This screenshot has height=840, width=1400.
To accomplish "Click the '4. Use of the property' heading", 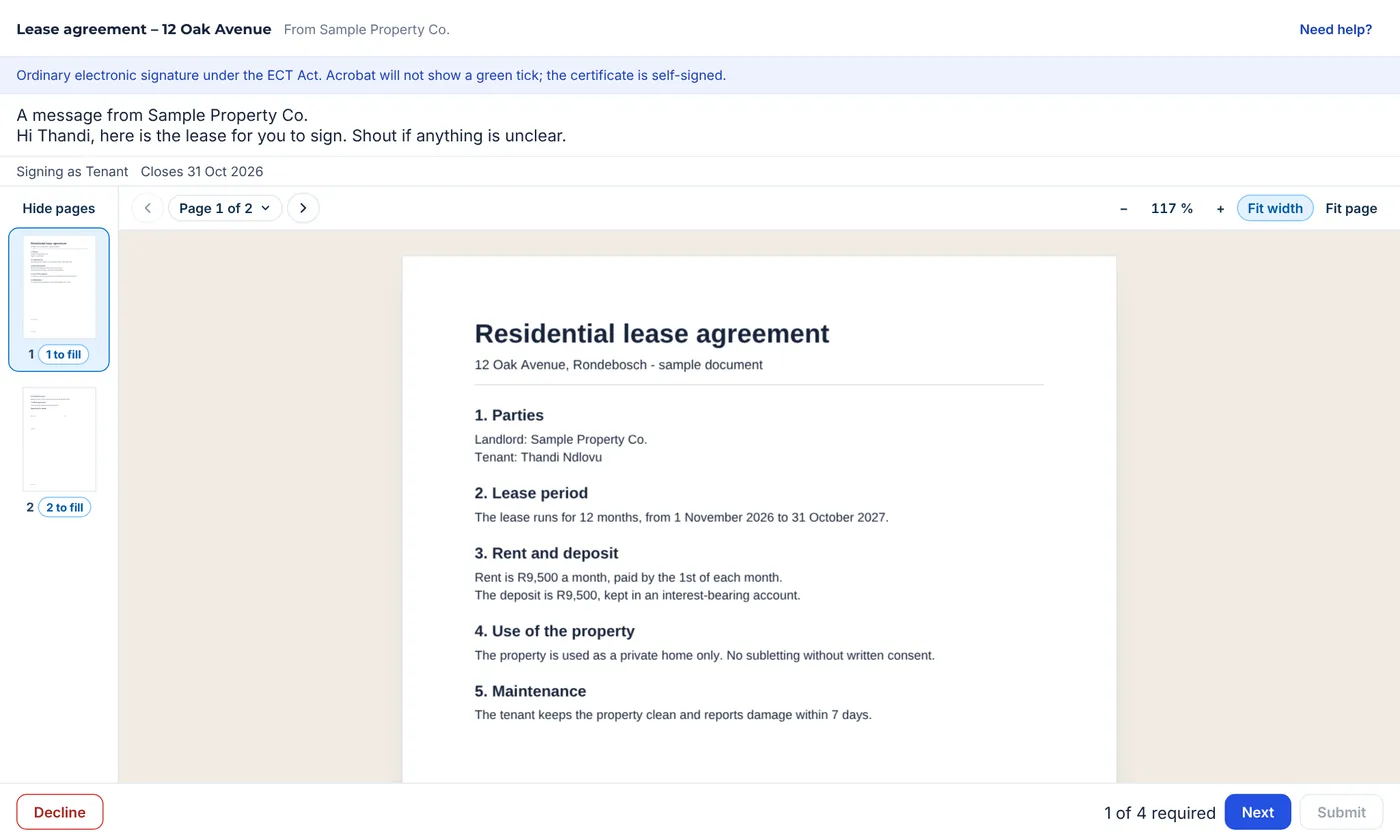I will (554, 631).
